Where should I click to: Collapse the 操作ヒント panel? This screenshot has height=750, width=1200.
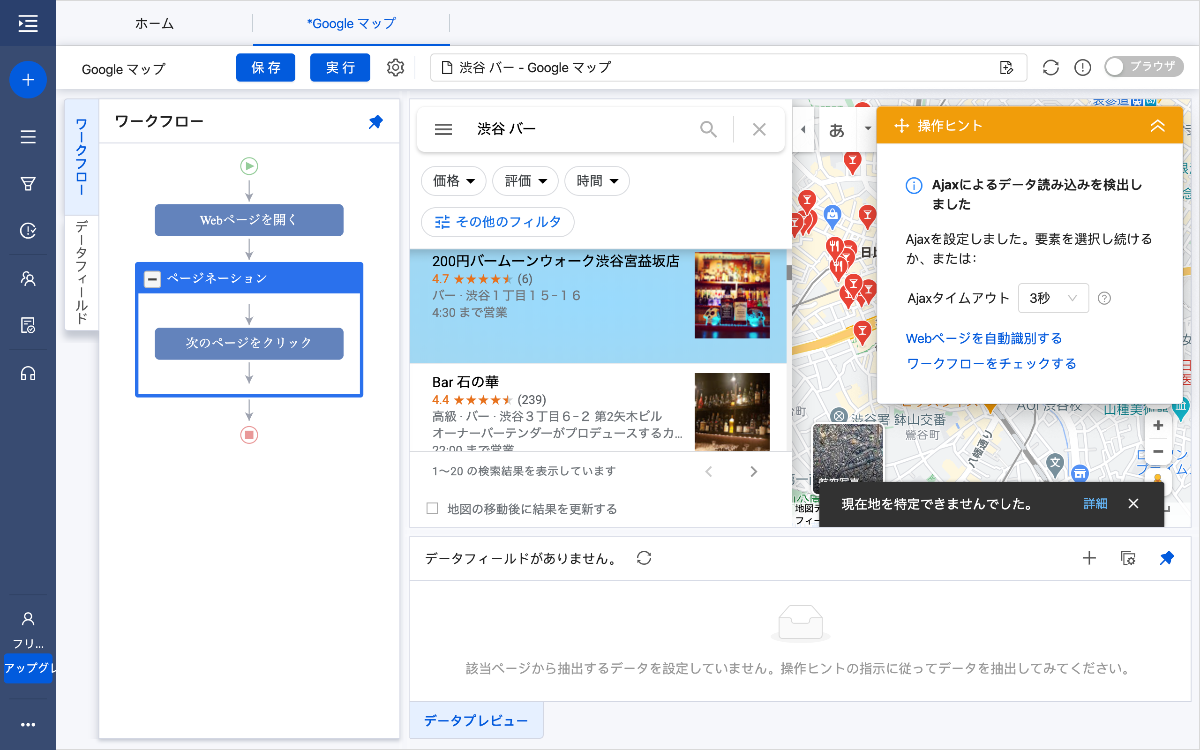[1158, 126]
